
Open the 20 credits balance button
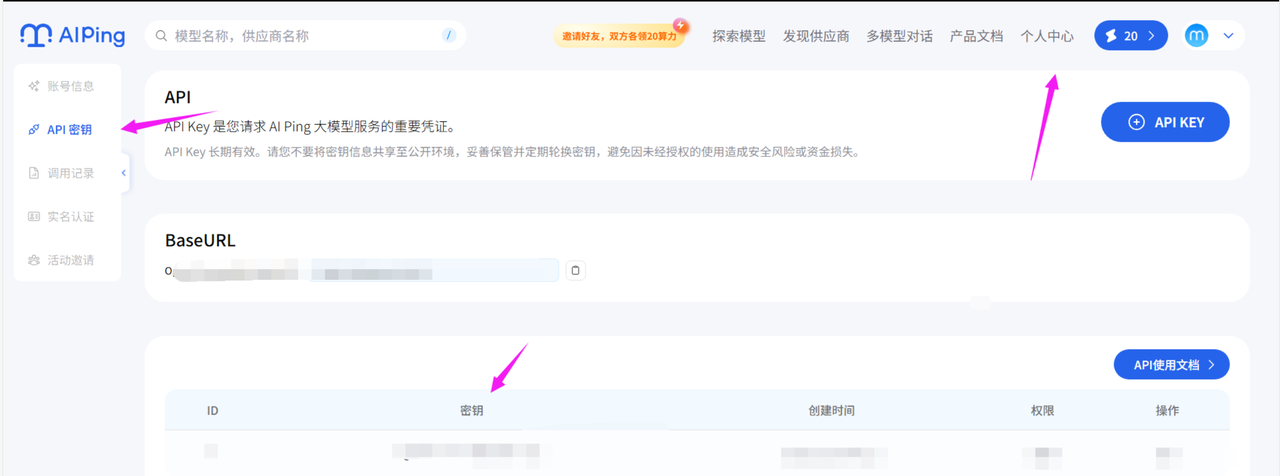tap(1131, 36)
